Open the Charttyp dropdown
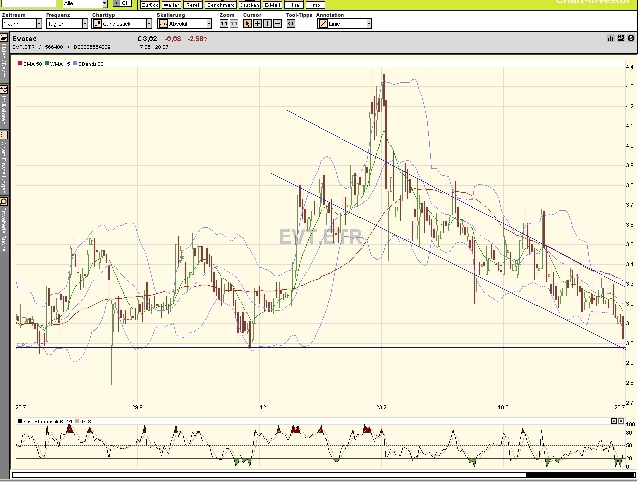The width and height of the screenshot is (640, 482). (122, 24)
